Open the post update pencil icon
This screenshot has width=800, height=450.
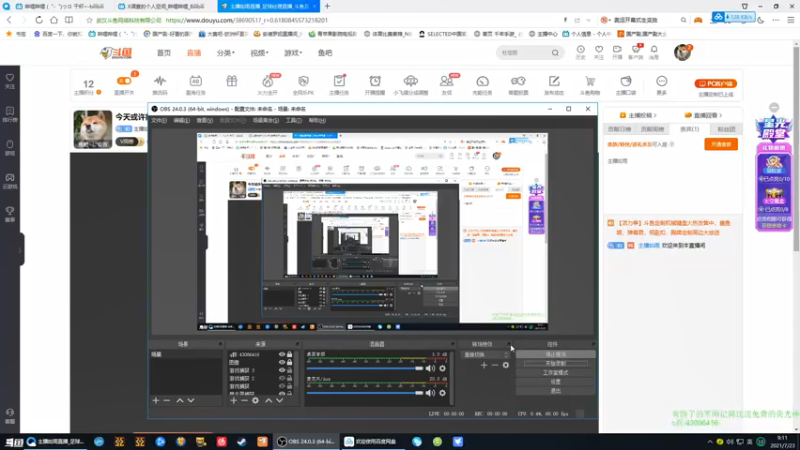[x=554, y=81]
